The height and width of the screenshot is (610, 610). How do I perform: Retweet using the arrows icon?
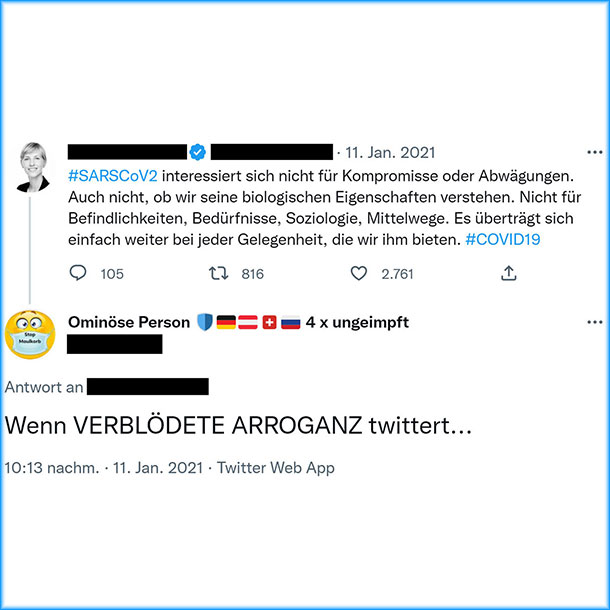point(218,273)
